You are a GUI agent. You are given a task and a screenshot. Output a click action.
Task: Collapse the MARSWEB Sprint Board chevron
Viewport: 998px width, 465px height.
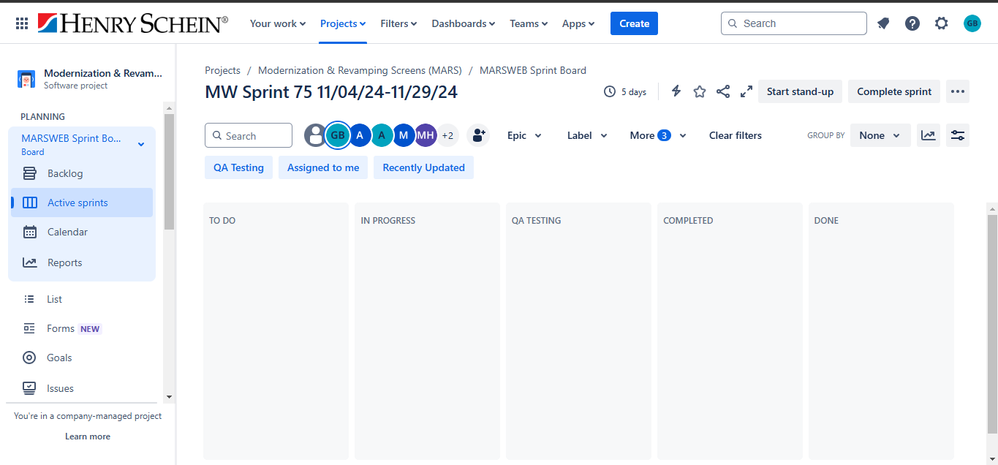tap(141, 144)
